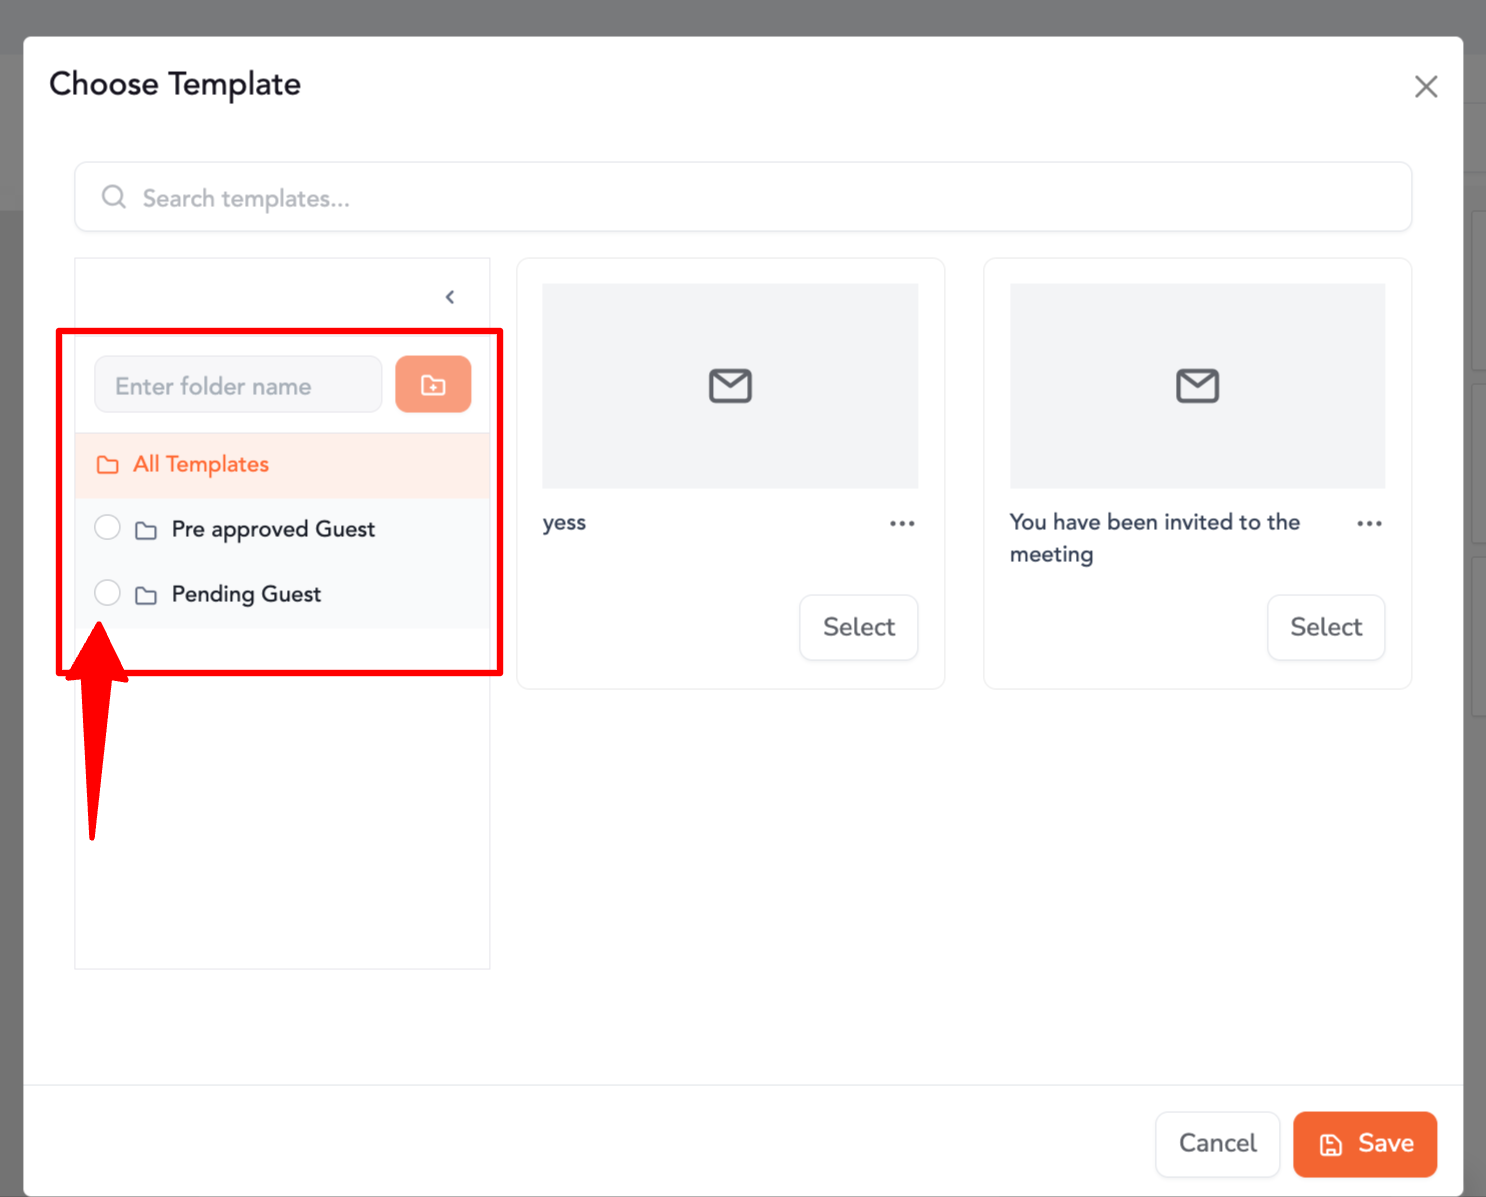Image resolution: width=1486 pixels, height=1197 pixels.
Task: Click the folder icon beside Pre approved Guest
Action: pyautogui.click(x=146, y=530)
